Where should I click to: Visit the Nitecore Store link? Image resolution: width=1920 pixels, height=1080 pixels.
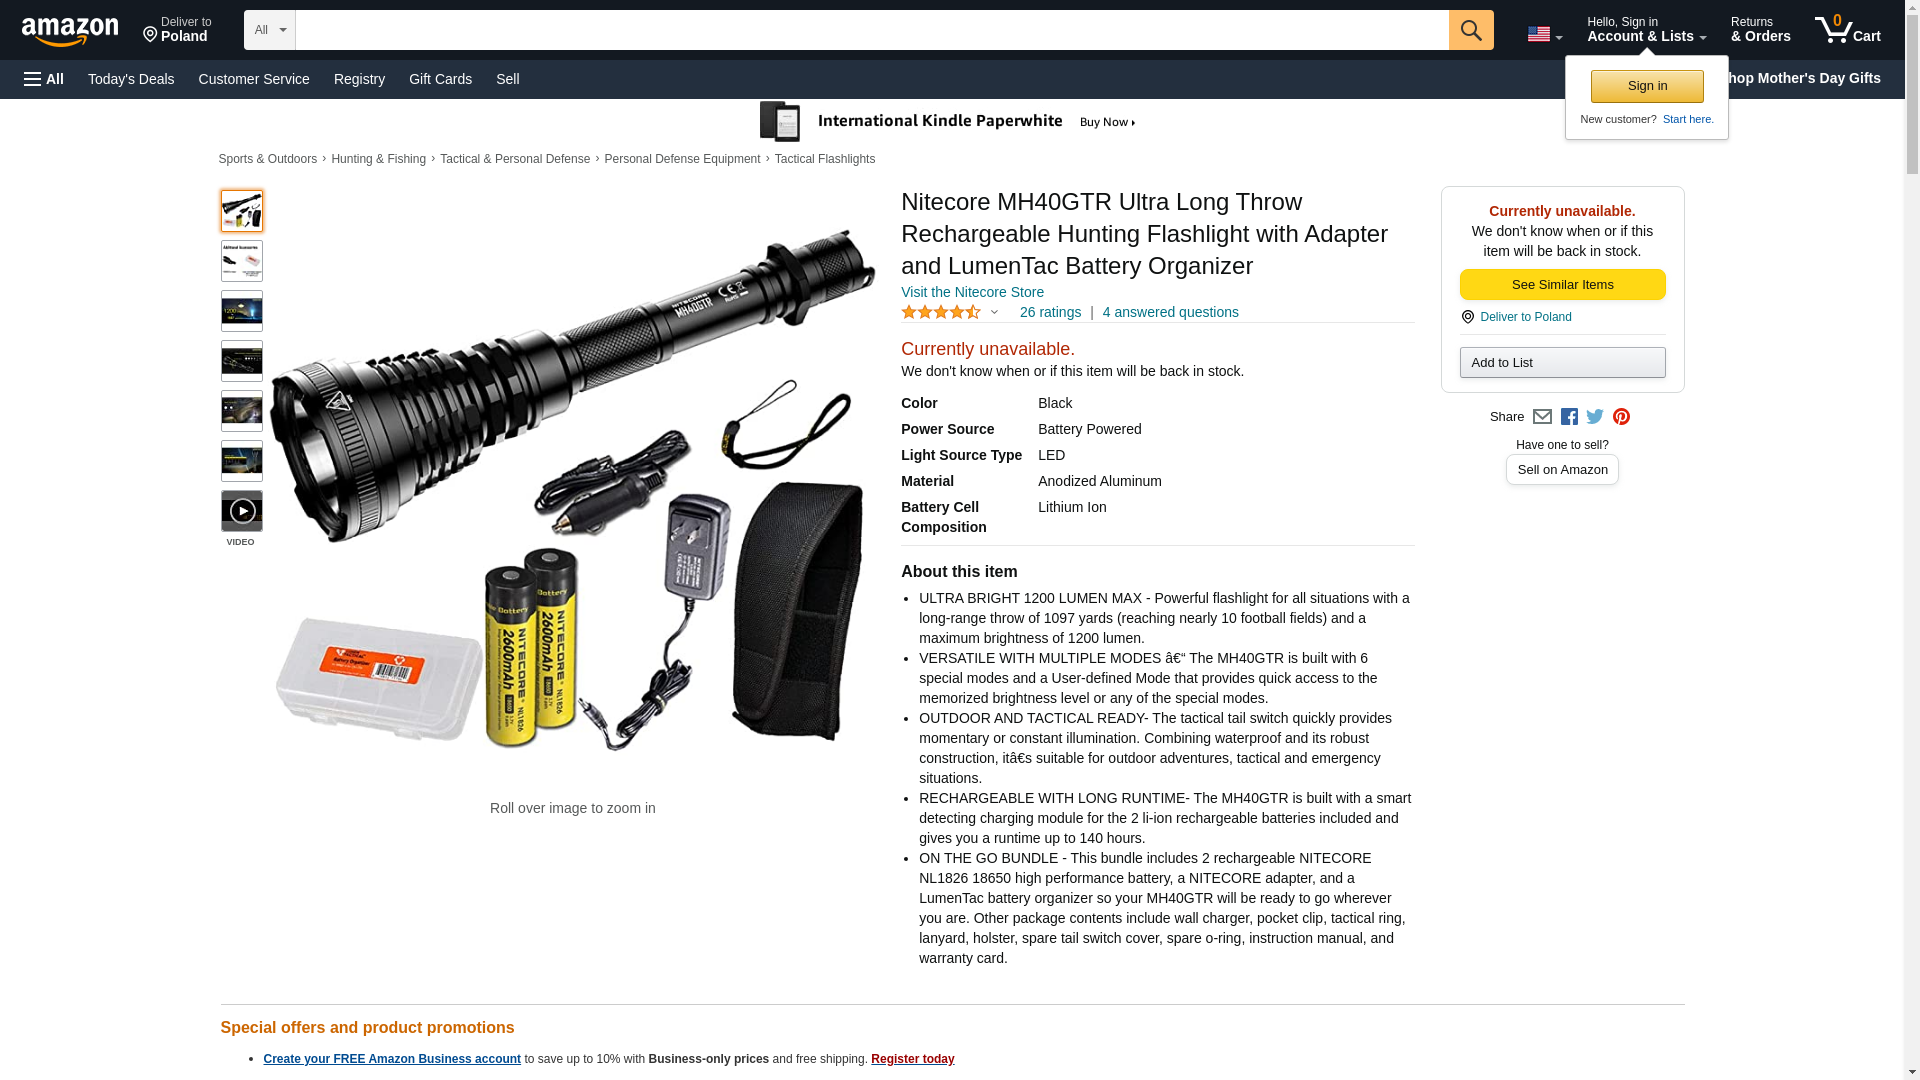tap(971, 292)
